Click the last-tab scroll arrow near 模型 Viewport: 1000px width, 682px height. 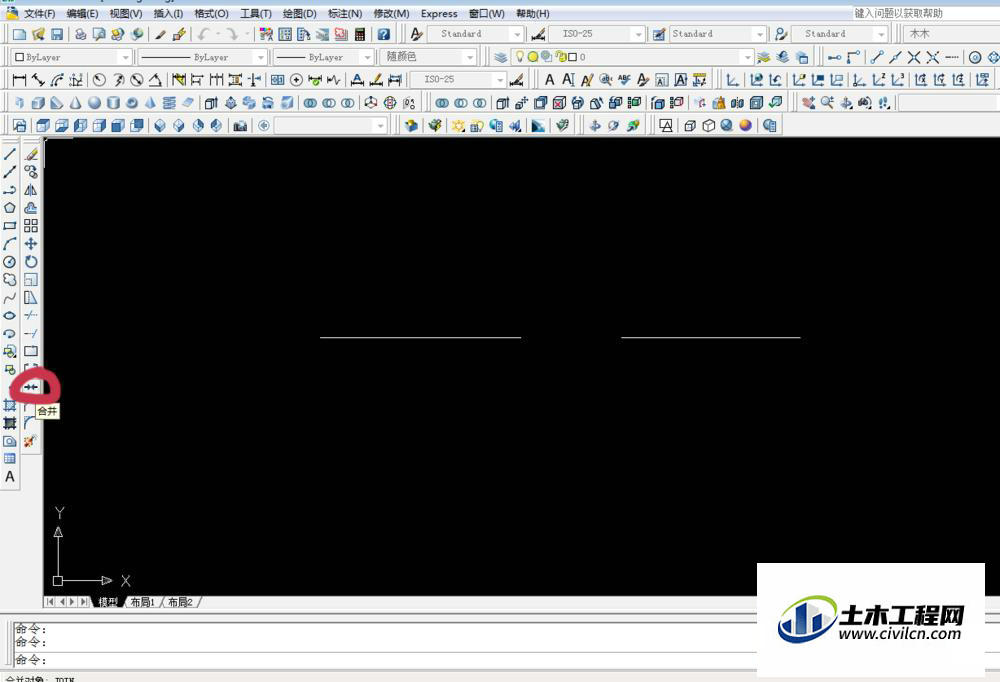coord(84,602)
